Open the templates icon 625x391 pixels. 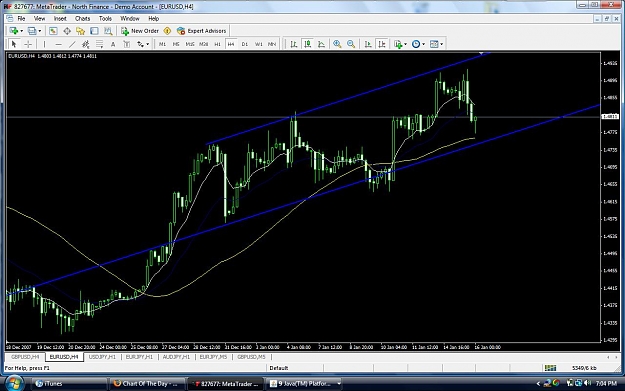pos(434,44)
